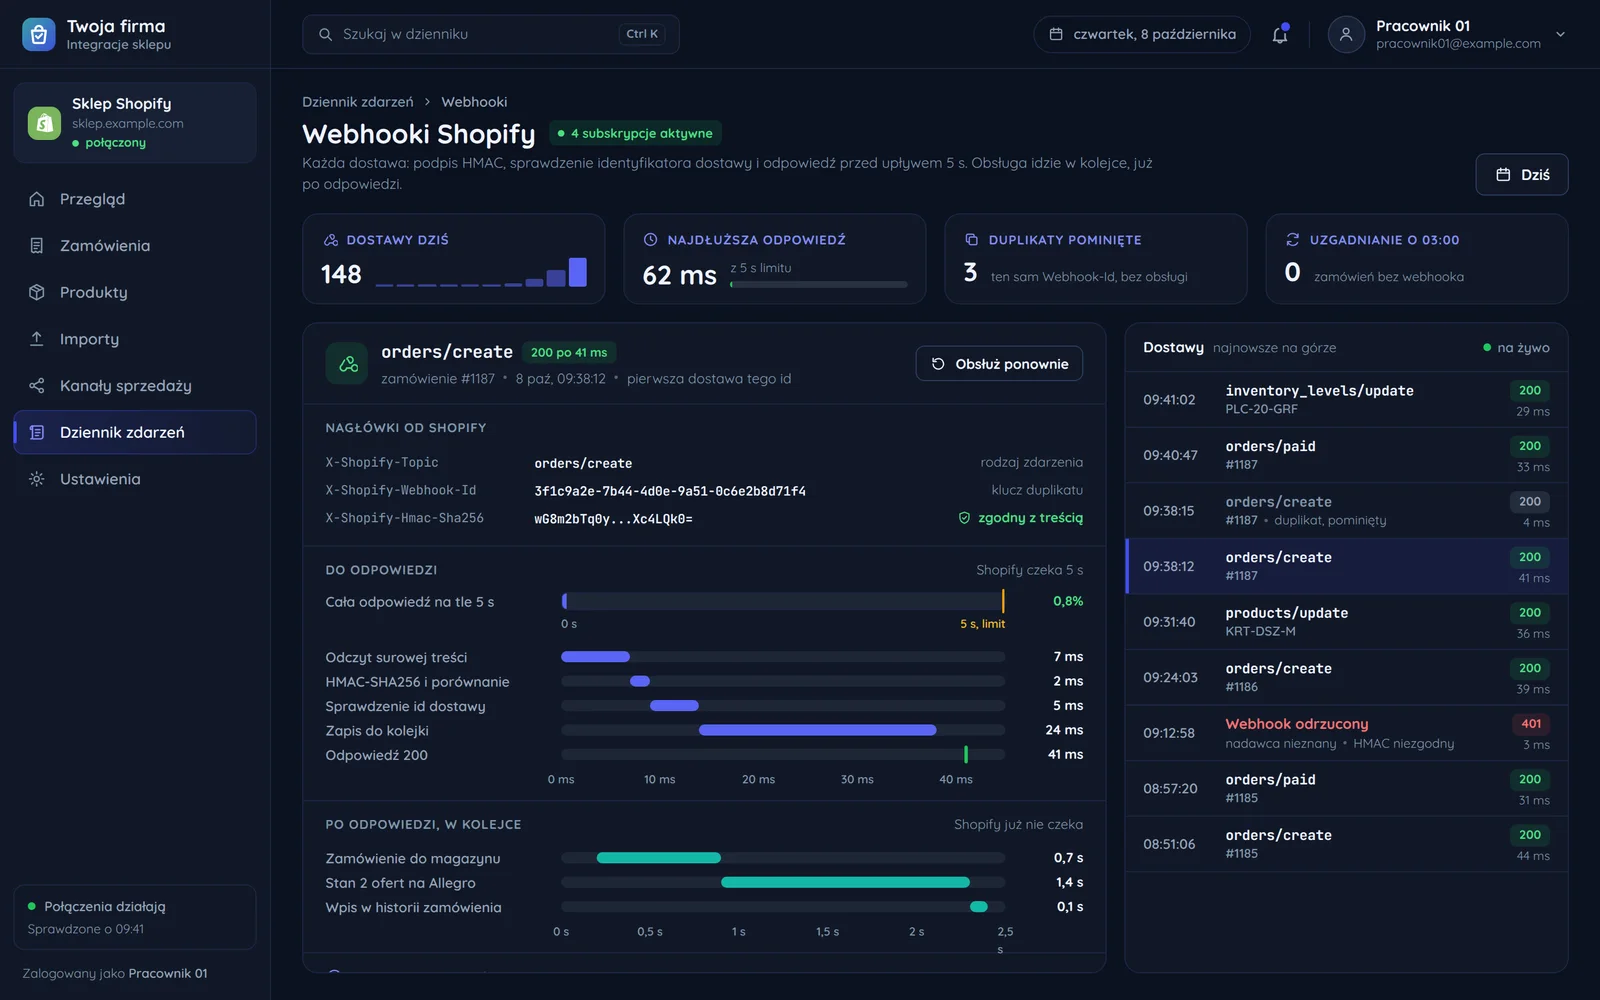This screenshot has width=1600, height=1000.
Task: Click the Cała odpowiedź 5 s limit bar
Action: (783, 601)
